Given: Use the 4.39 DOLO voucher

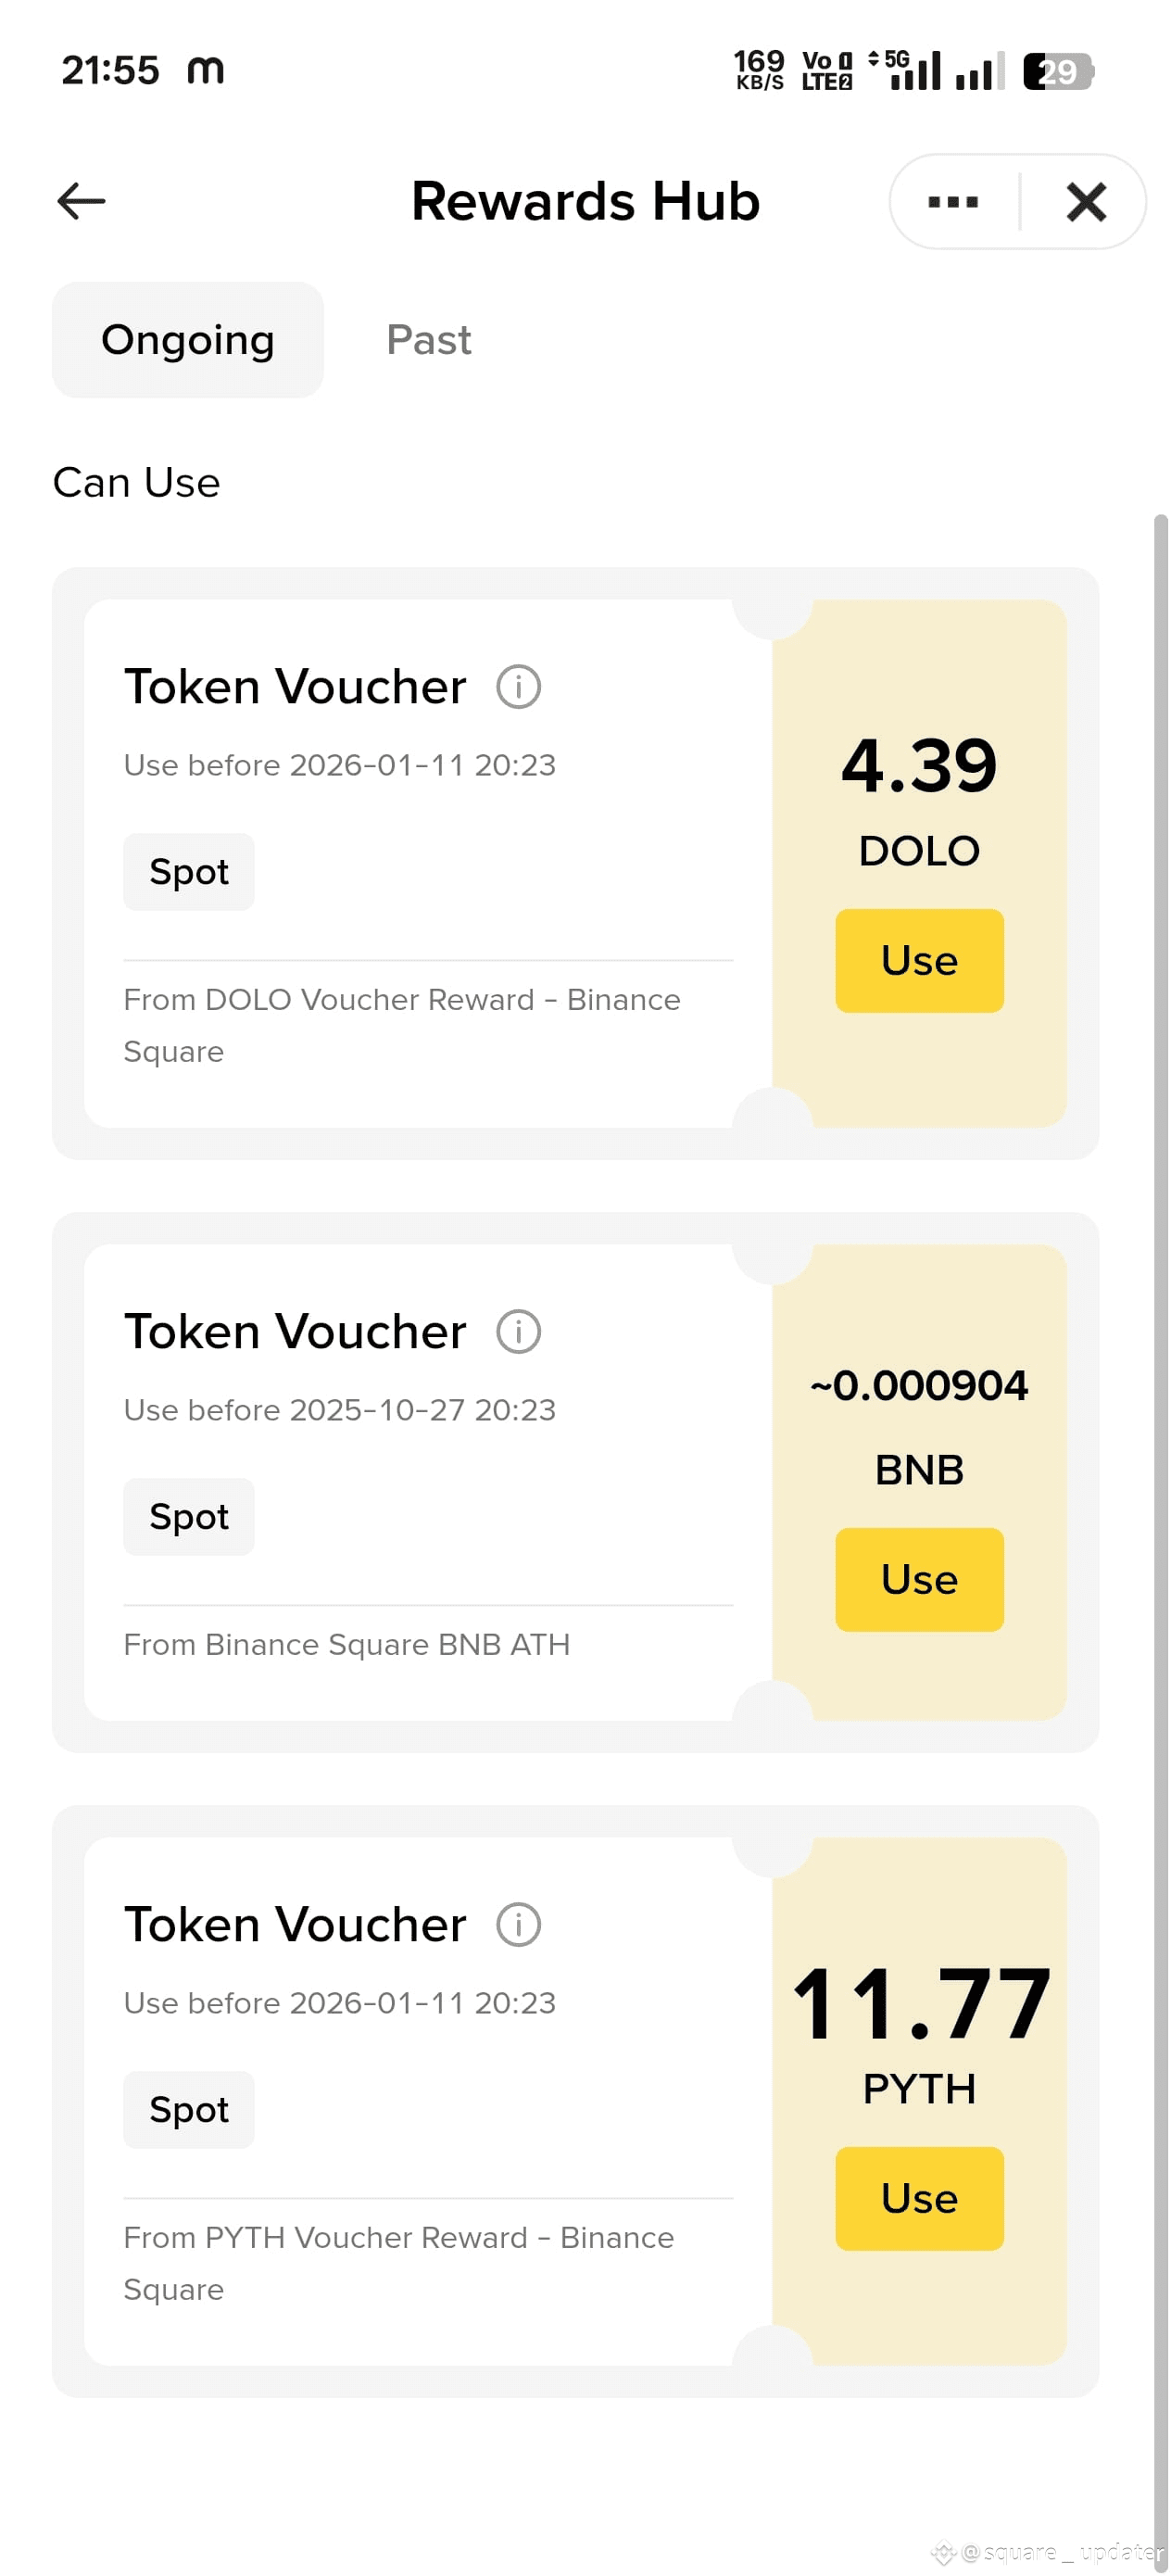Looking at the screenshot, I should coord(919,961).
